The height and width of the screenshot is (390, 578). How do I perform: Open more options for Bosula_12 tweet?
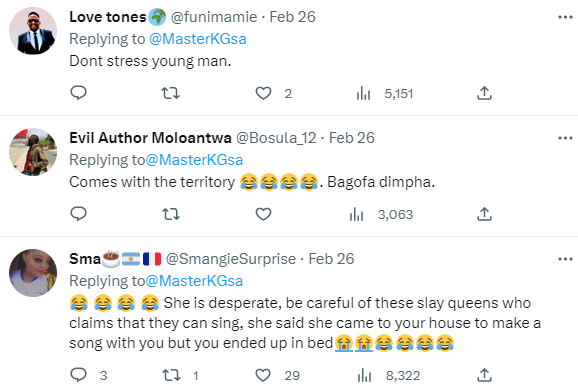[565, 138]
